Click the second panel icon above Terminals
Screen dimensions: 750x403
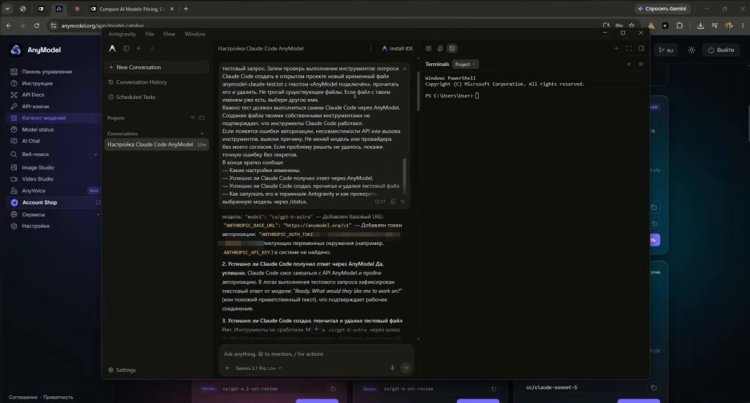pyautogui.click(x=440, y=48)
